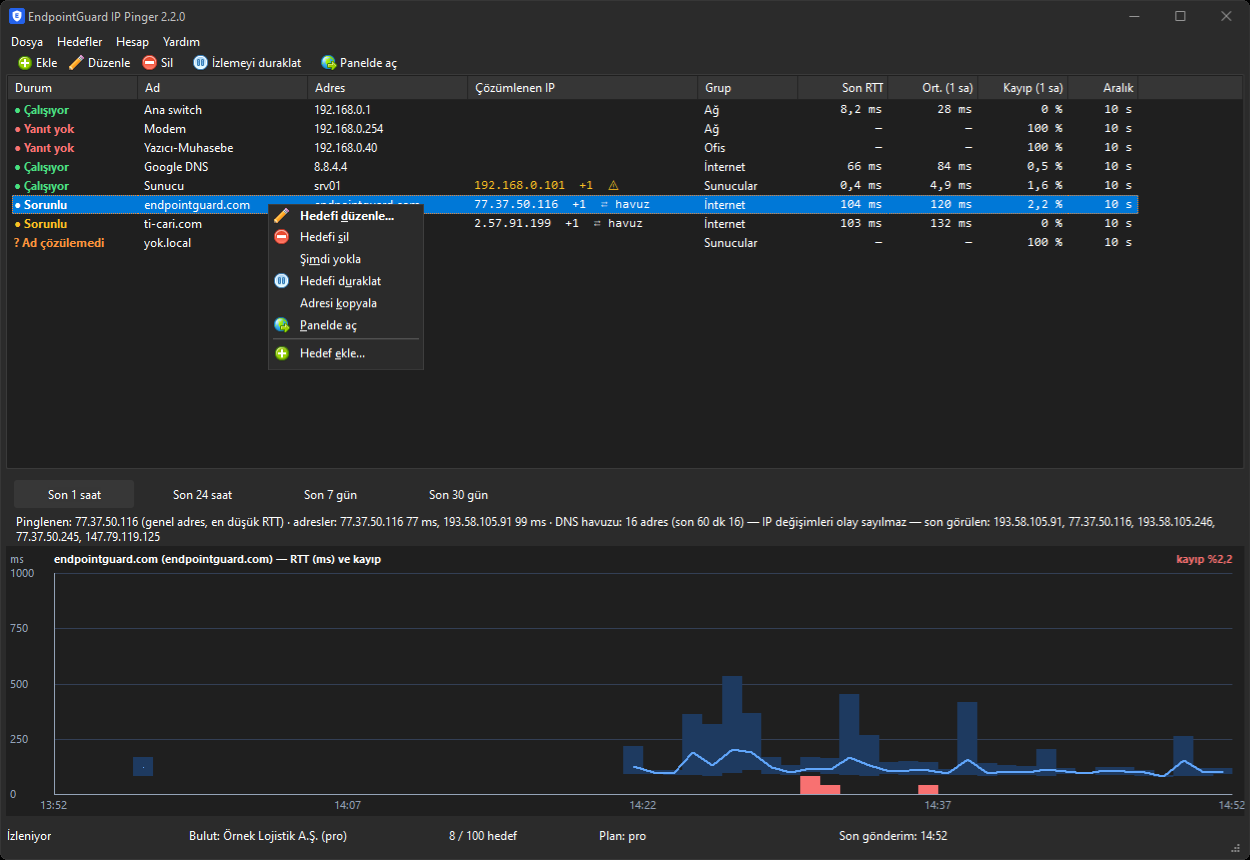Click the red Sil delete toolbar icon
This screenshot has height=860, width=1250.
coord(150,63)
